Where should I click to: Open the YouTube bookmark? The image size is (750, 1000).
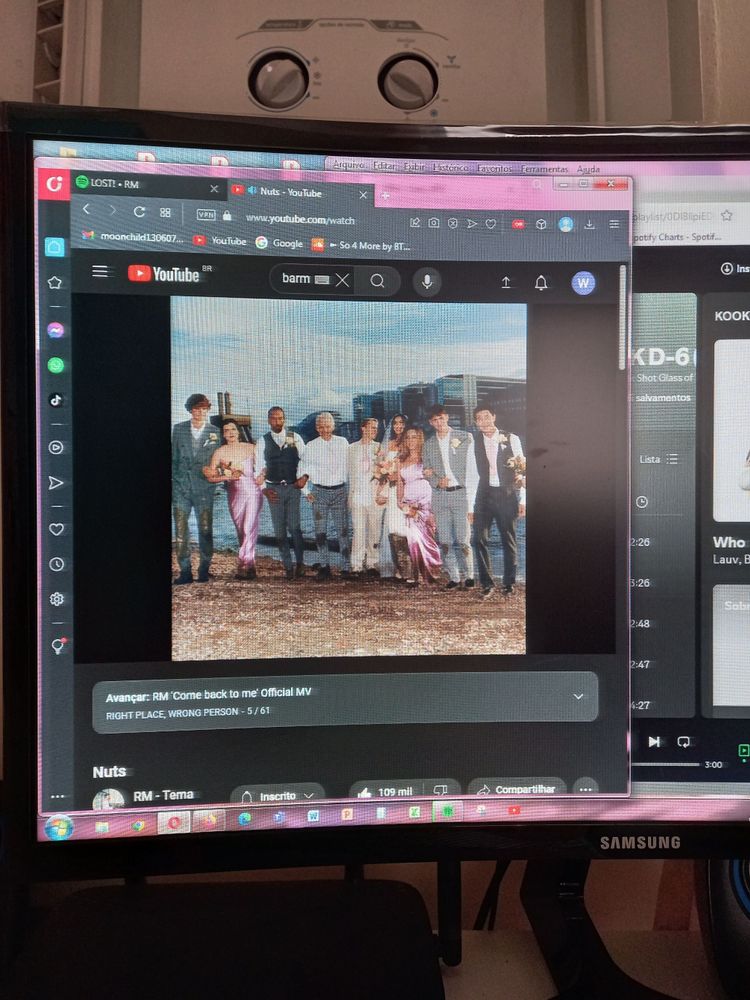click(x=219, y=240)
